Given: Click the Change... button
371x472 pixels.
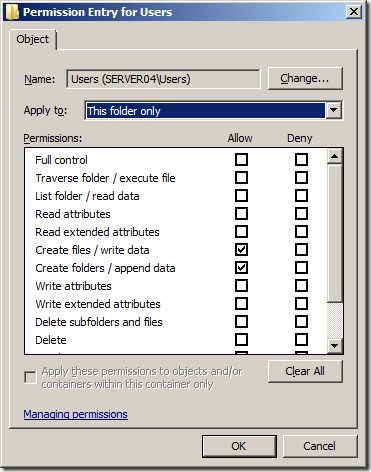Looking at the screenshot, I should click(305, 79).
